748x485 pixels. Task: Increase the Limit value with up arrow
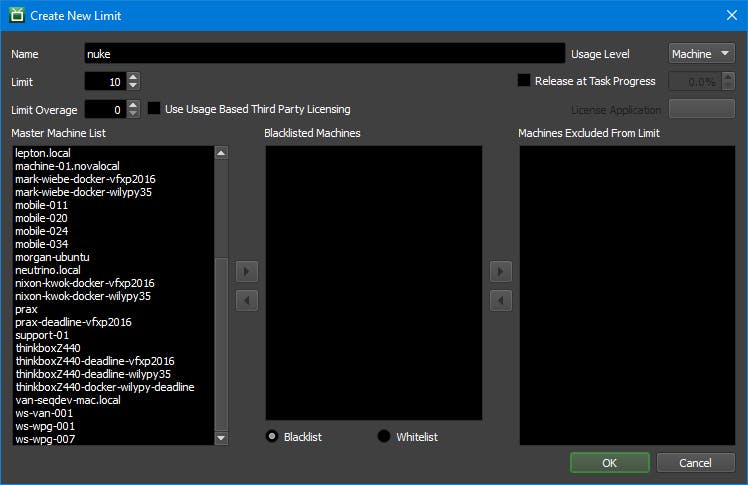point(134,77)
